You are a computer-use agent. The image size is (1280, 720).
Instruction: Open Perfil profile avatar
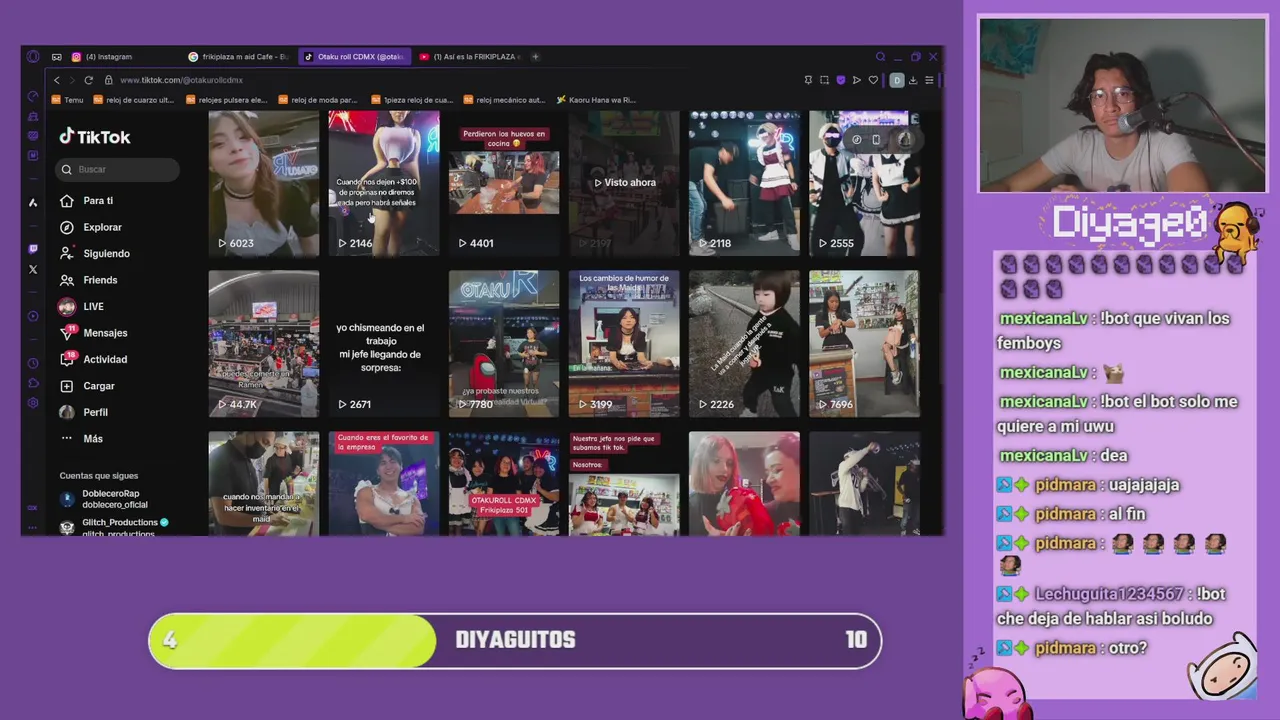tap(67, 412)
